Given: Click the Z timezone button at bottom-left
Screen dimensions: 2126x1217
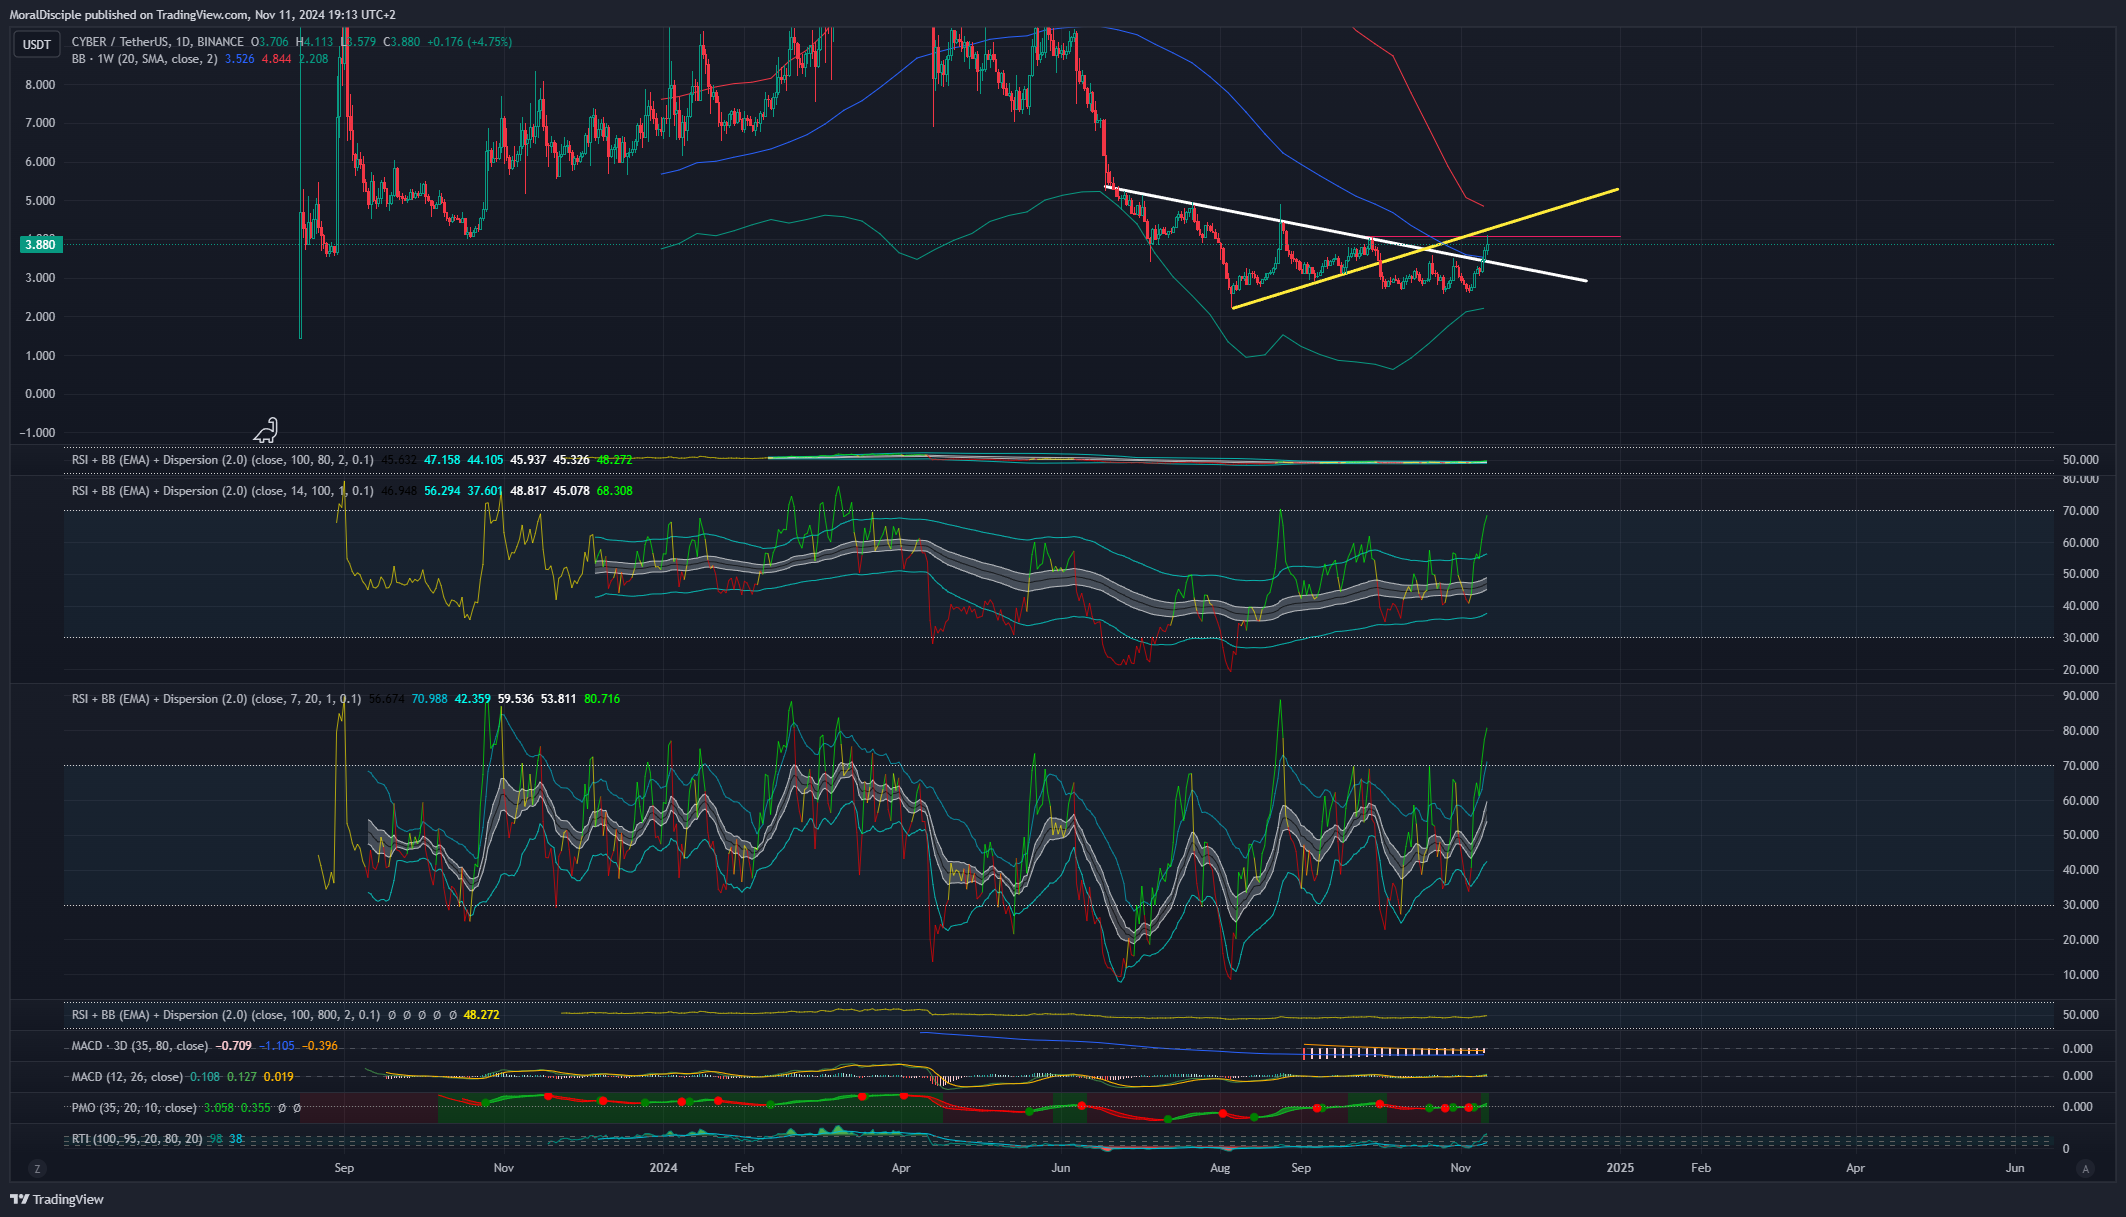Looking at the screenshot, I should pos(37,1168).
